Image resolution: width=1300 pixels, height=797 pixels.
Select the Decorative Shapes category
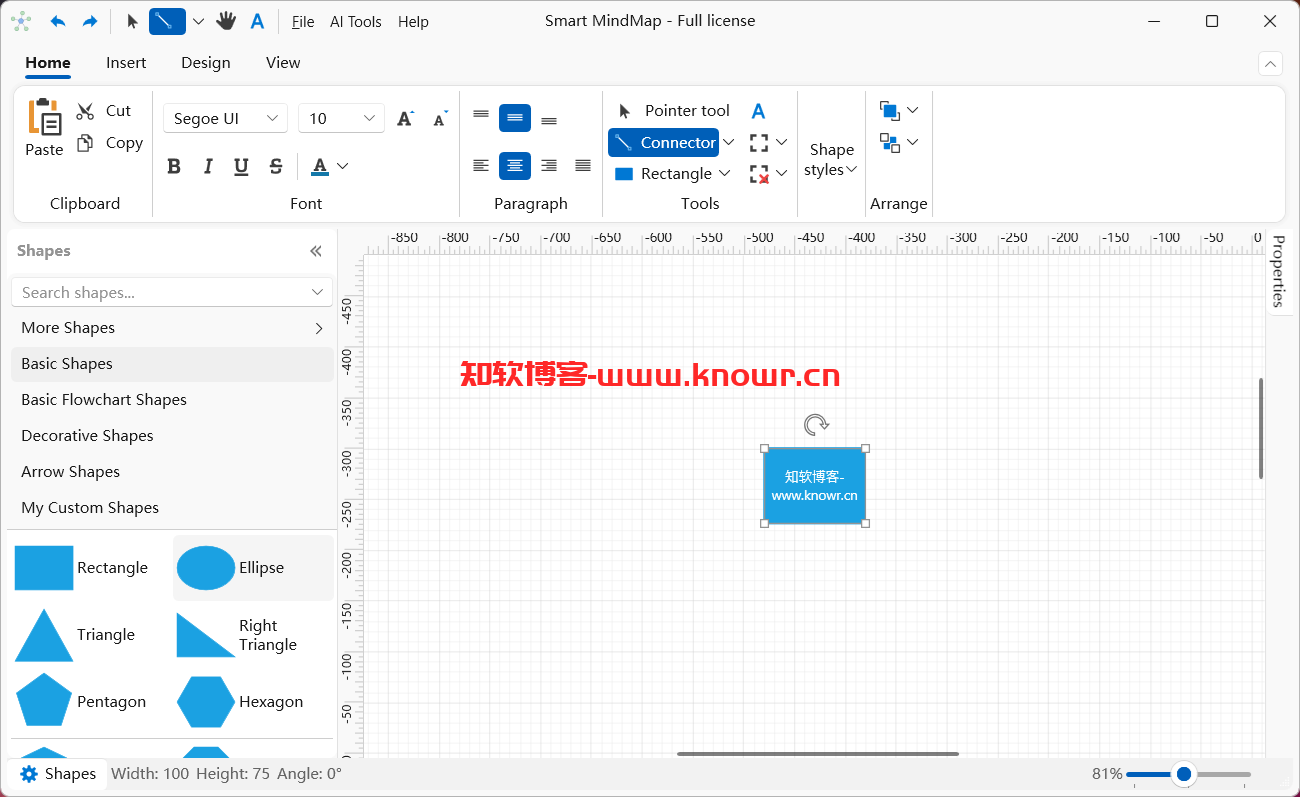coord(172,436)
